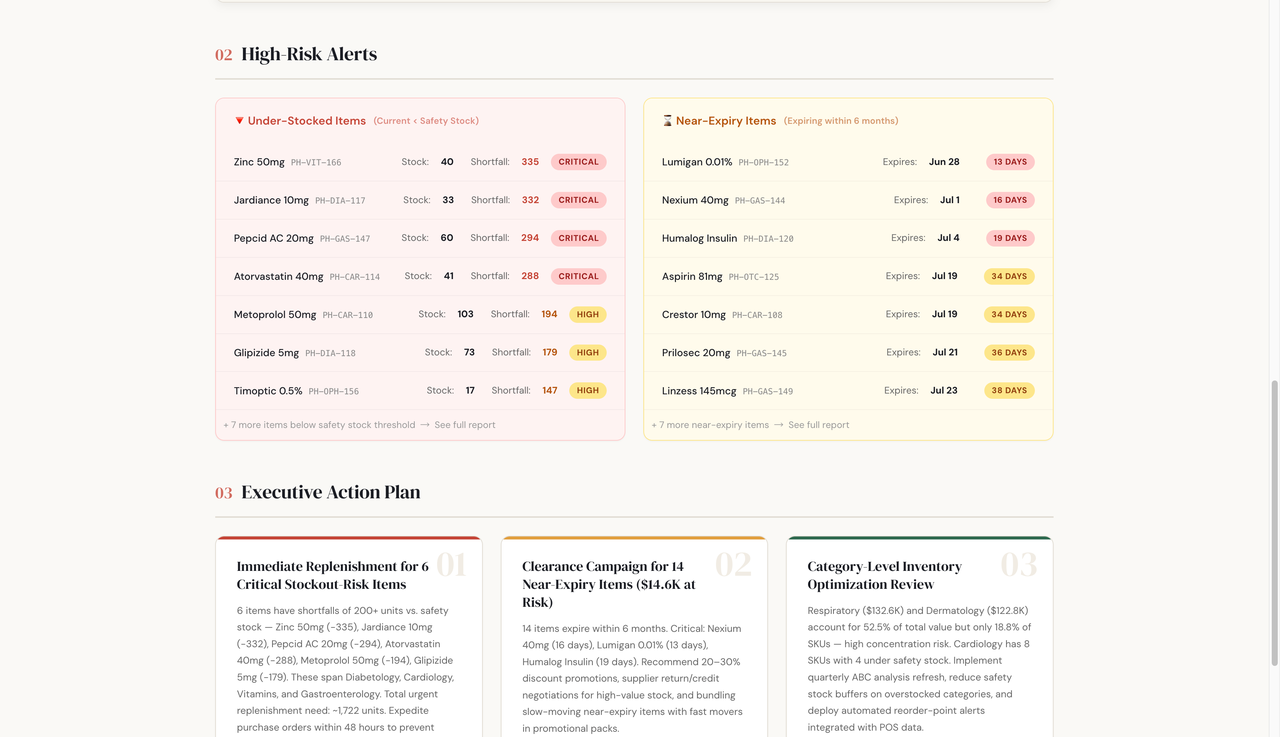
Task: Click the Lumigan expiry date Jun 28
Action: (x=944, y=162)
